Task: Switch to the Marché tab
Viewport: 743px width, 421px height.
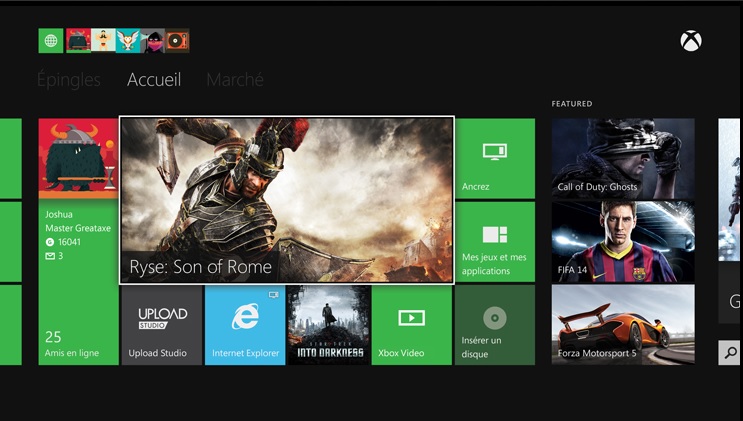Action: (x=235, y=80)
